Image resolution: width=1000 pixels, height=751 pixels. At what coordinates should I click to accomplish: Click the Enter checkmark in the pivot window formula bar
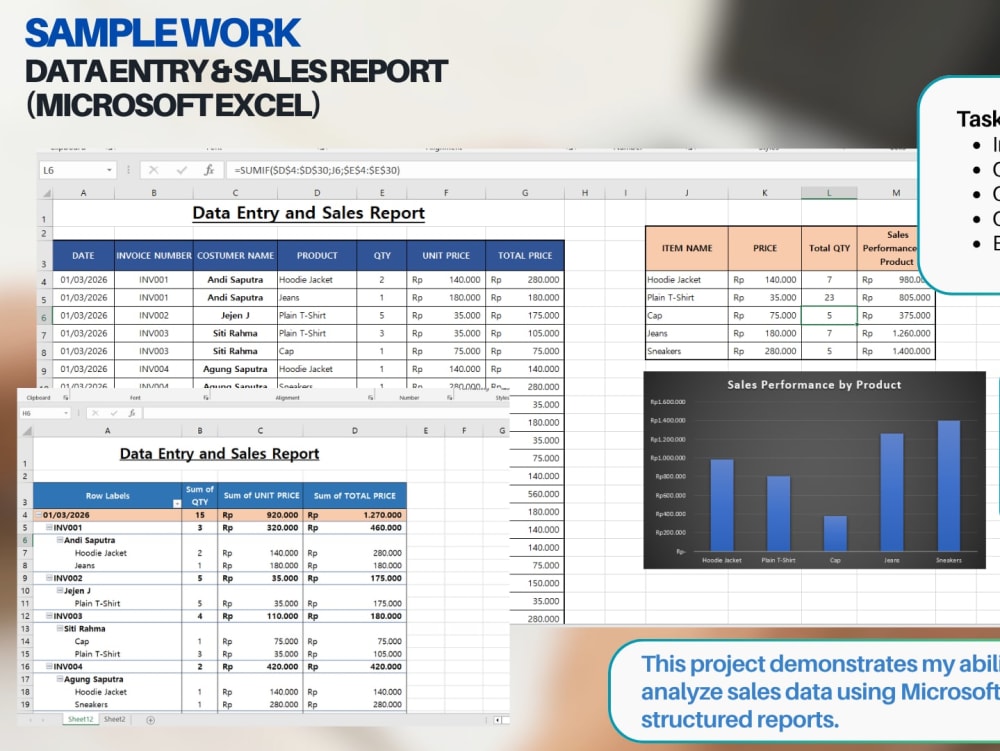point(114,413)
